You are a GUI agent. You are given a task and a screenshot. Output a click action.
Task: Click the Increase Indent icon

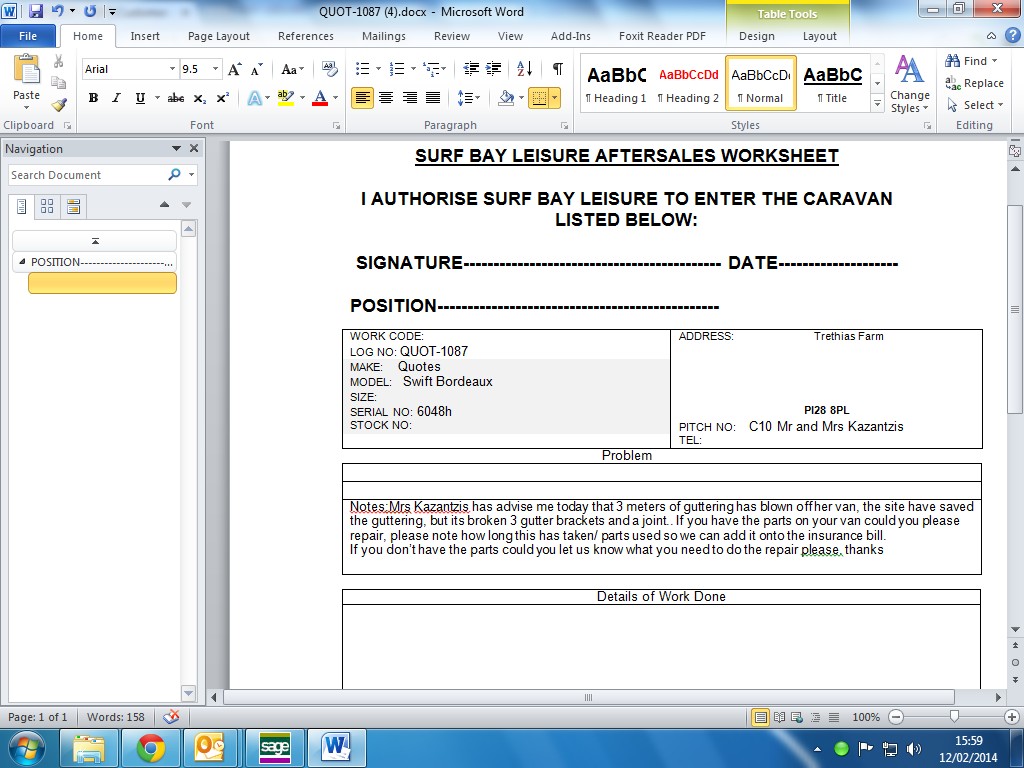tap(493, 69)
